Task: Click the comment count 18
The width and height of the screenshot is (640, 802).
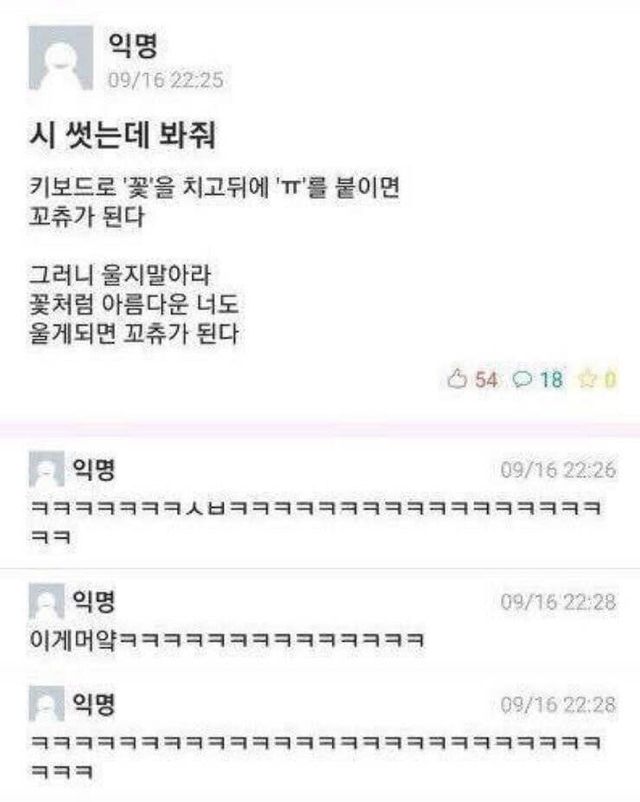Action: tap(551, 380)
